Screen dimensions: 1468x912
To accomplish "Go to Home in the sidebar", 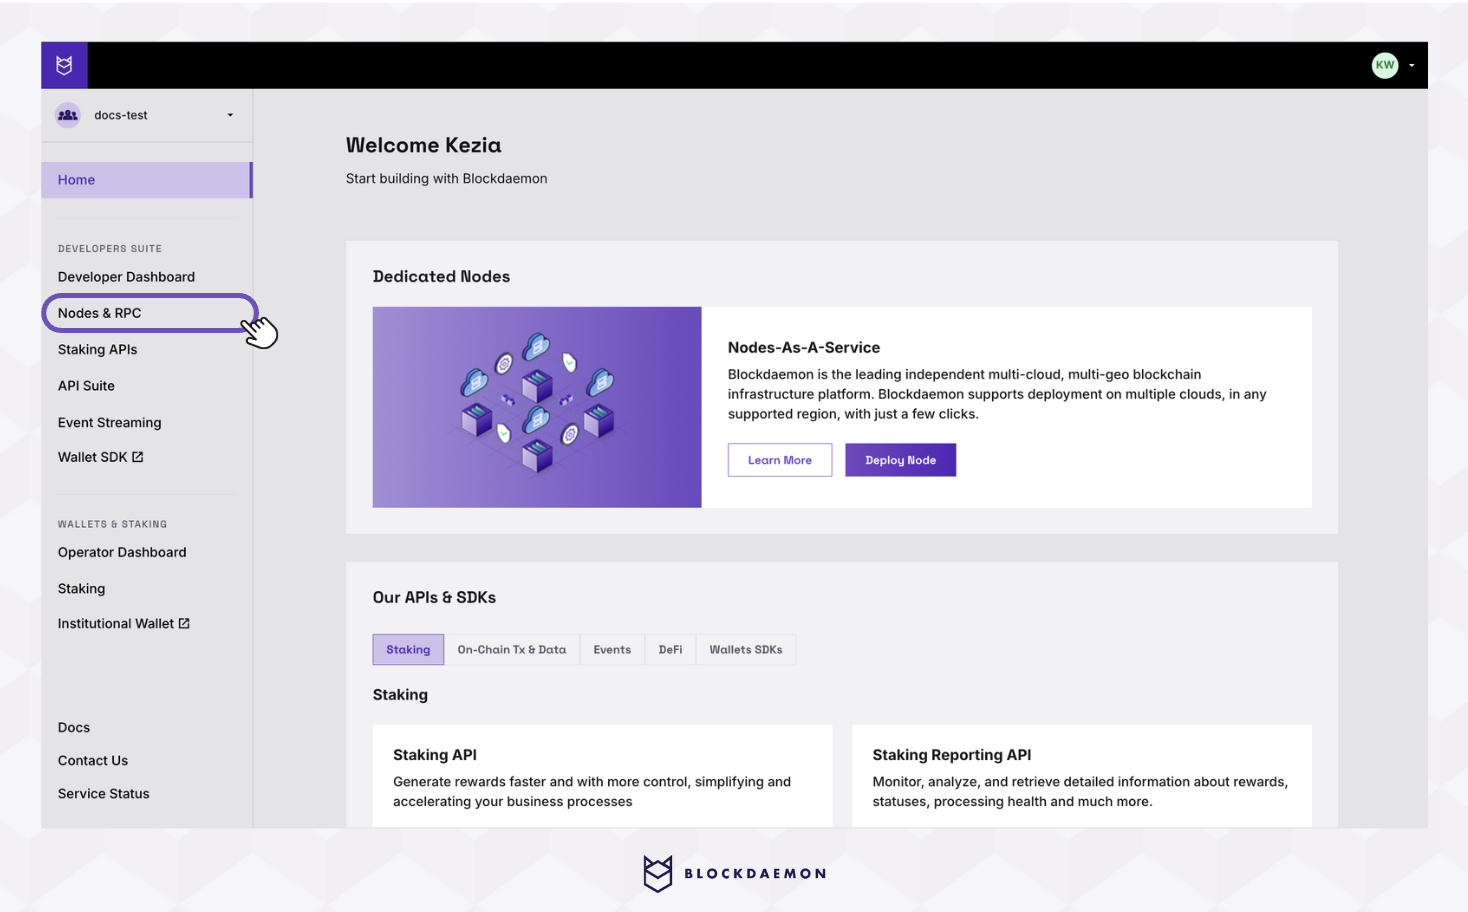I will click(146, 180).
